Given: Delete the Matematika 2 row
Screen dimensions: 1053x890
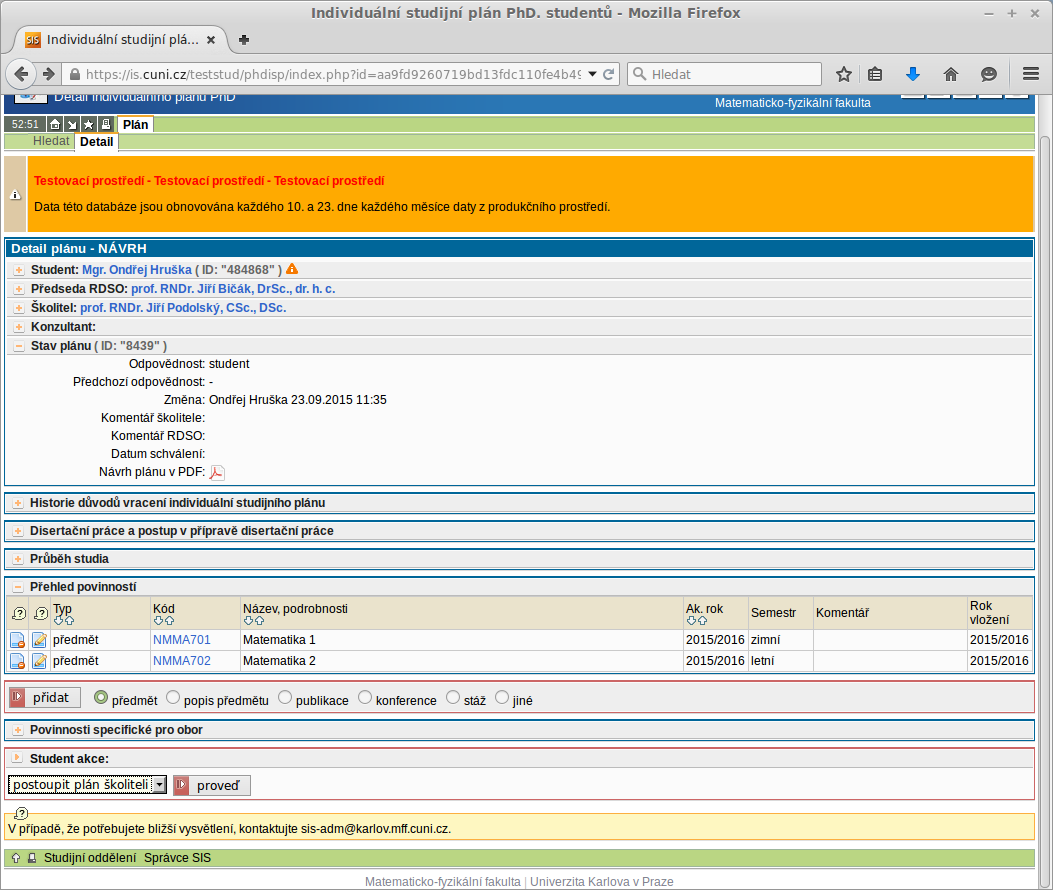Looking at the screenshot, I should tap(17, 661).
